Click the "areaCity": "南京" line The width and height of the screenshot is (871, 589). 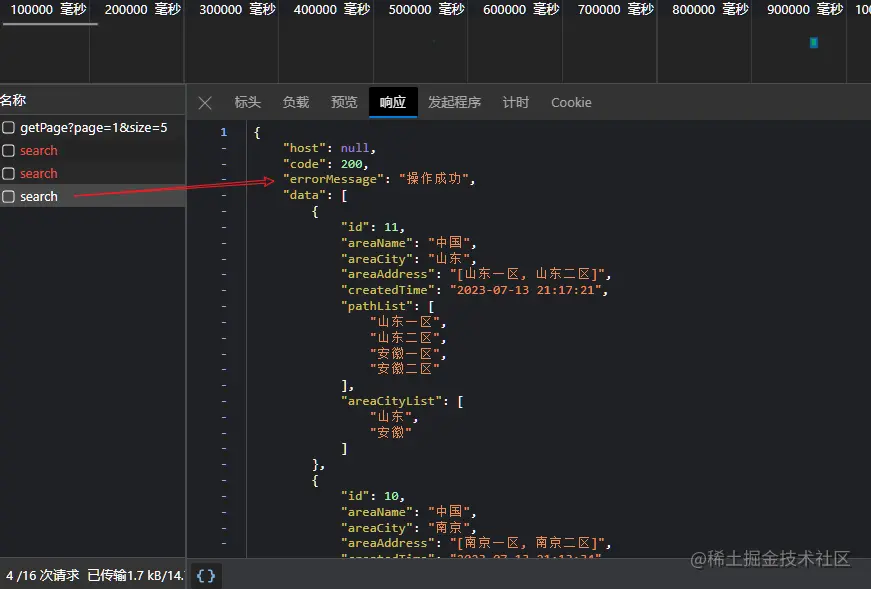pos(408,528)
